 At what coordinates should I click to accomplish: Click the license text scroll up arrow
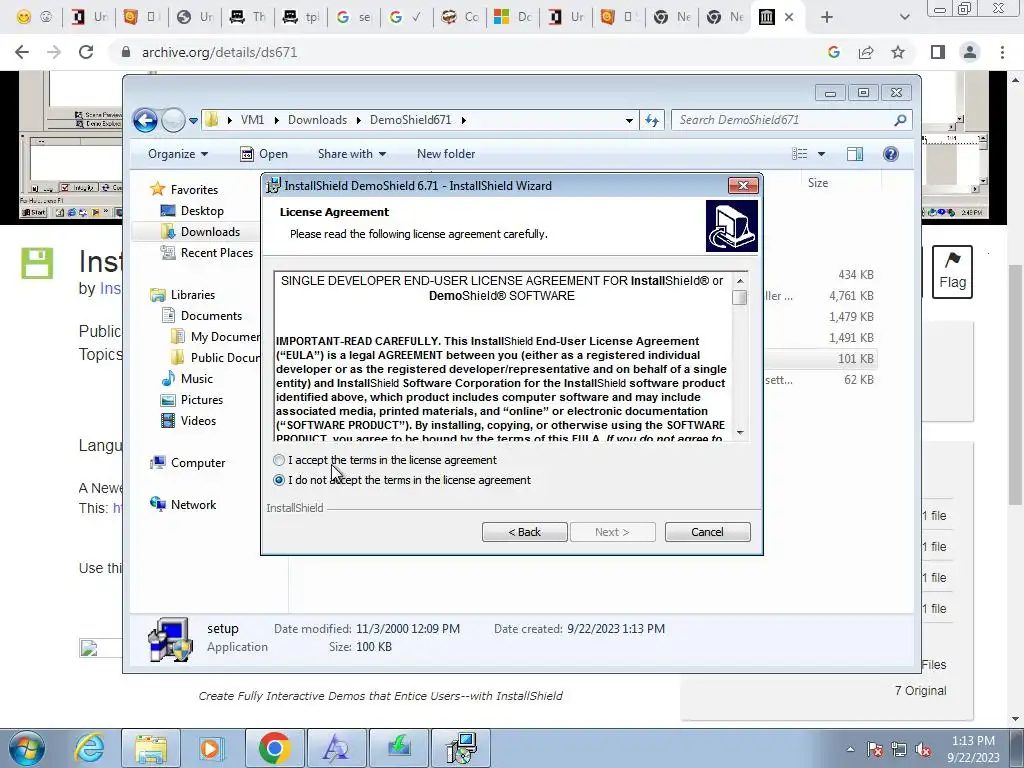tap(740, 281)
